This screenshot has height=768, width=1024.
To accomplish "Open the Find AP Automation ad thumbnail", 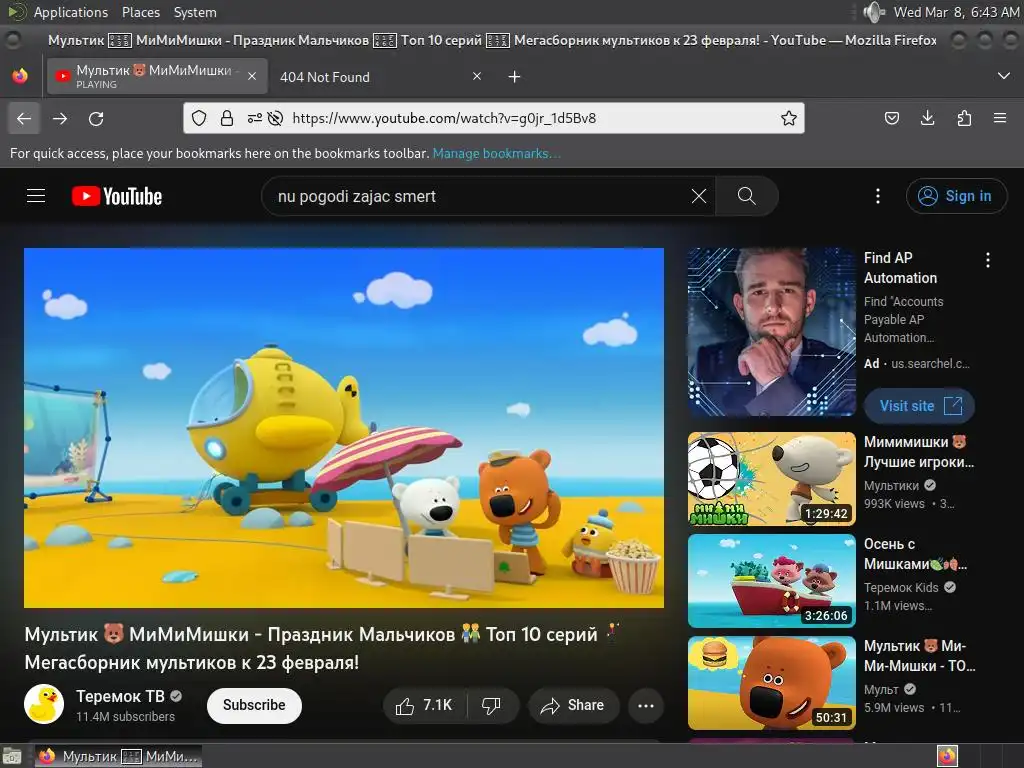I will click(x=771, y=332).
